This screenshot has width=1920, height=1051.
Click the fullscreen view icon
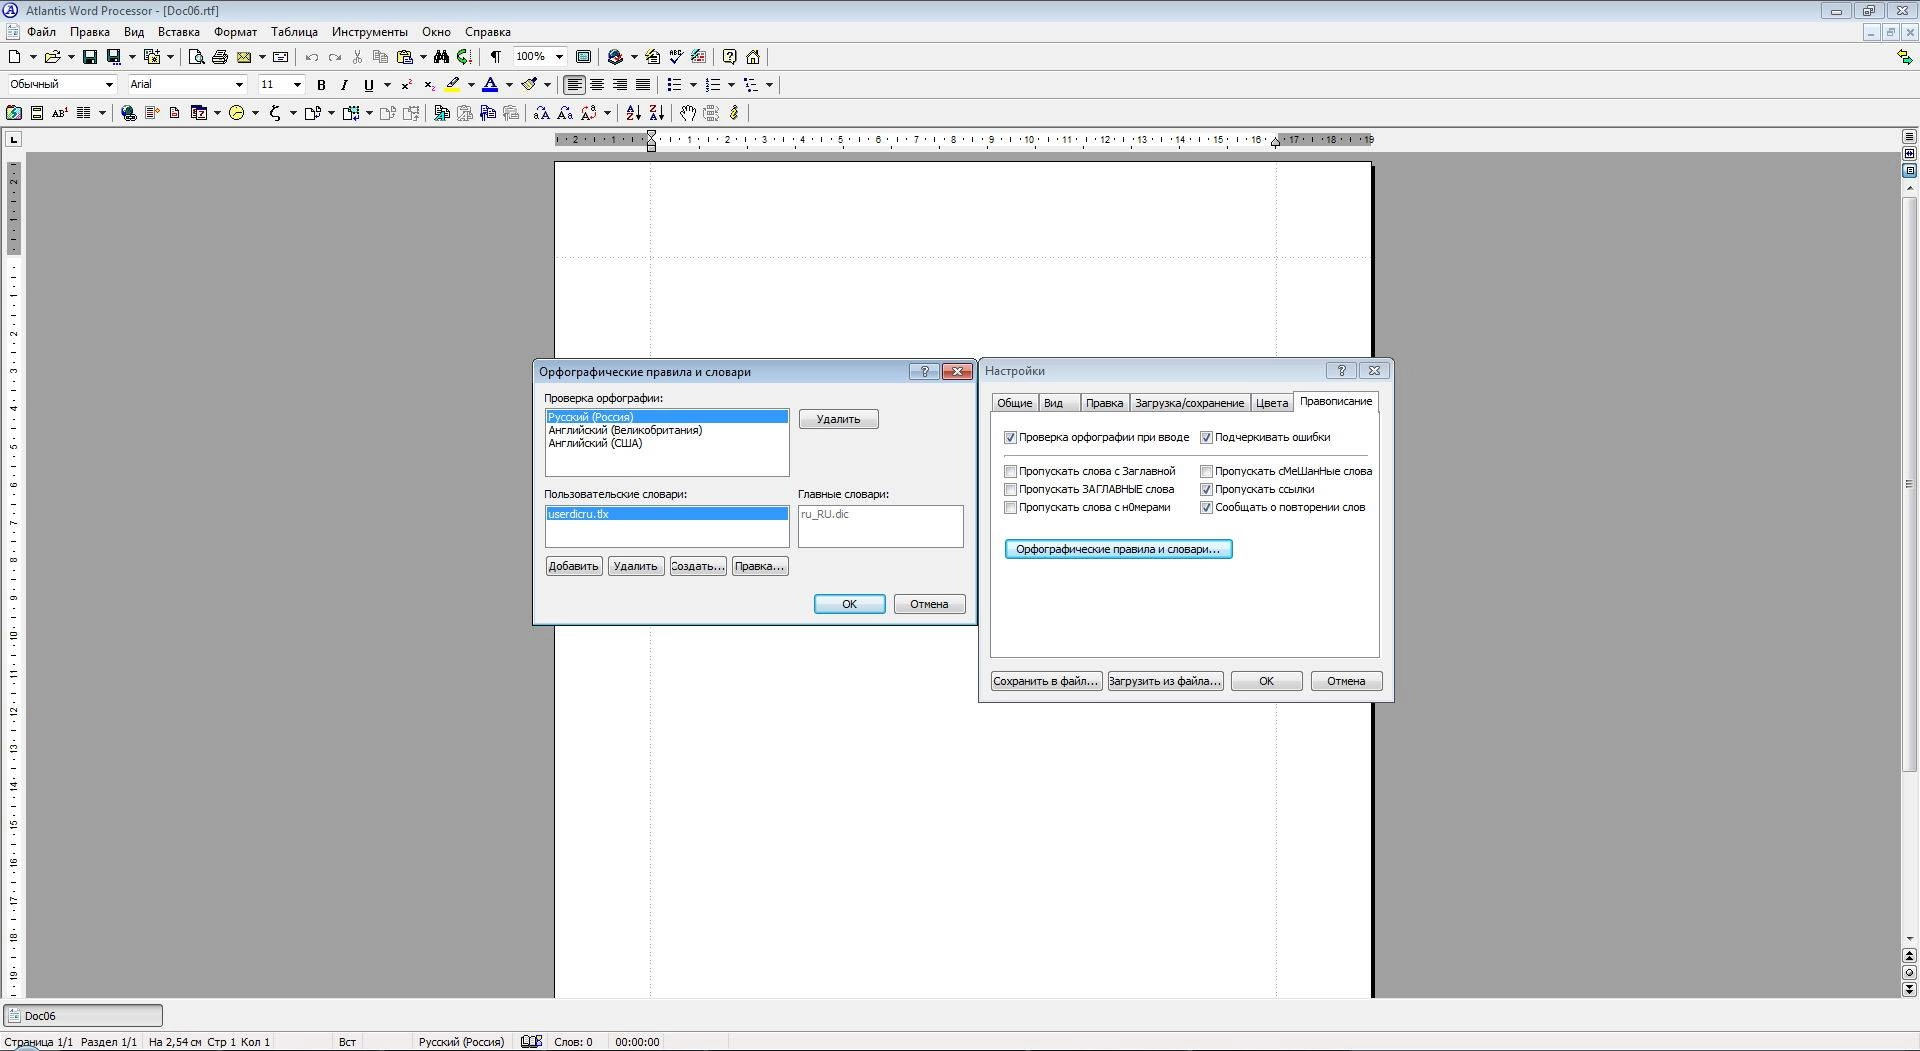[584, 57]
